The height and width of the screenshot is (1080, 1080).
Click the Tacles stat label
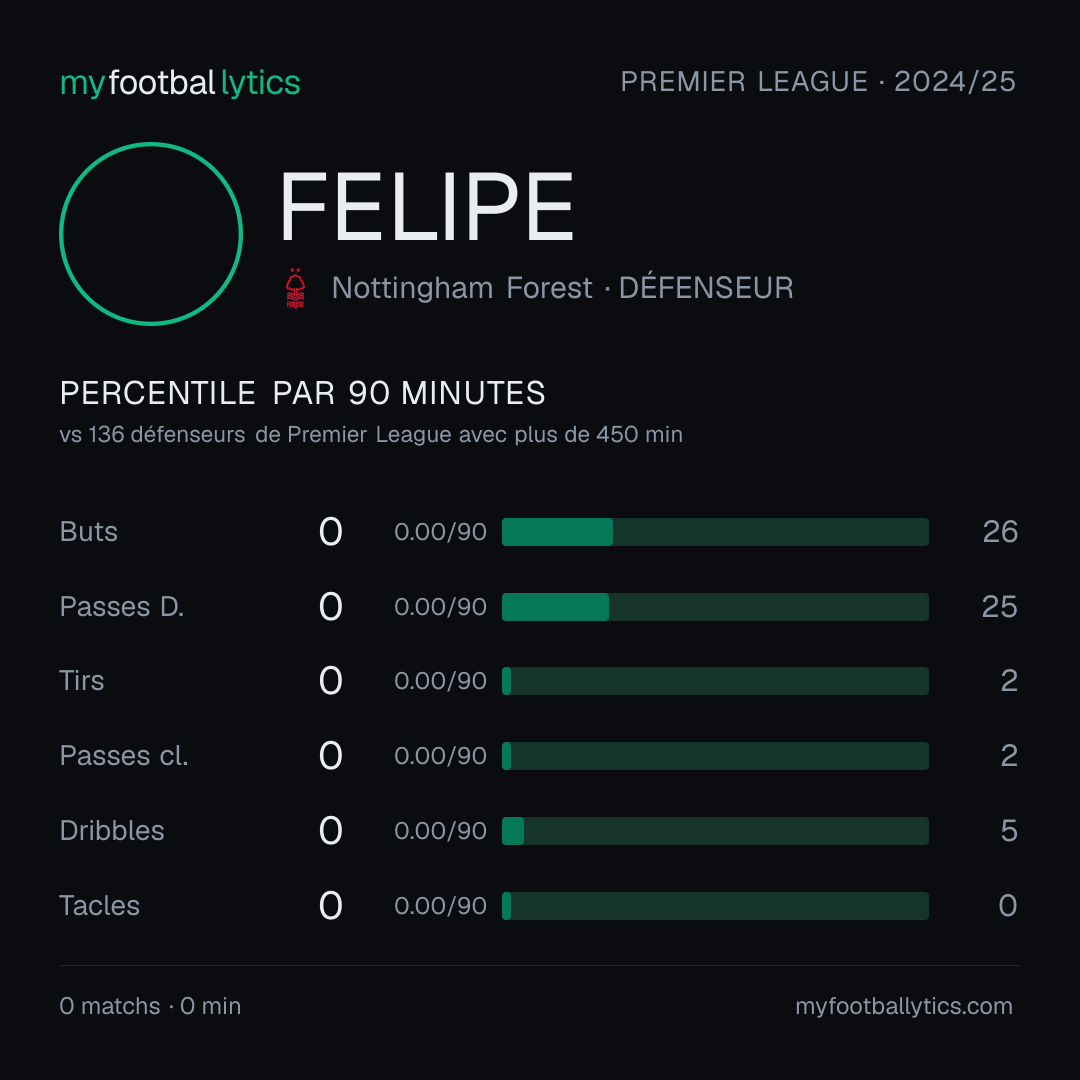(x=99, y=906)
